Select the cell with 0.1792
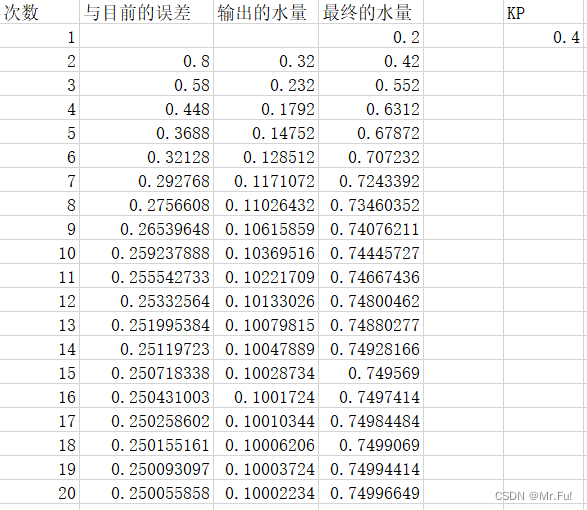Image resolution: width=587 pixels, height=510 pixels. tap(266, 108)
